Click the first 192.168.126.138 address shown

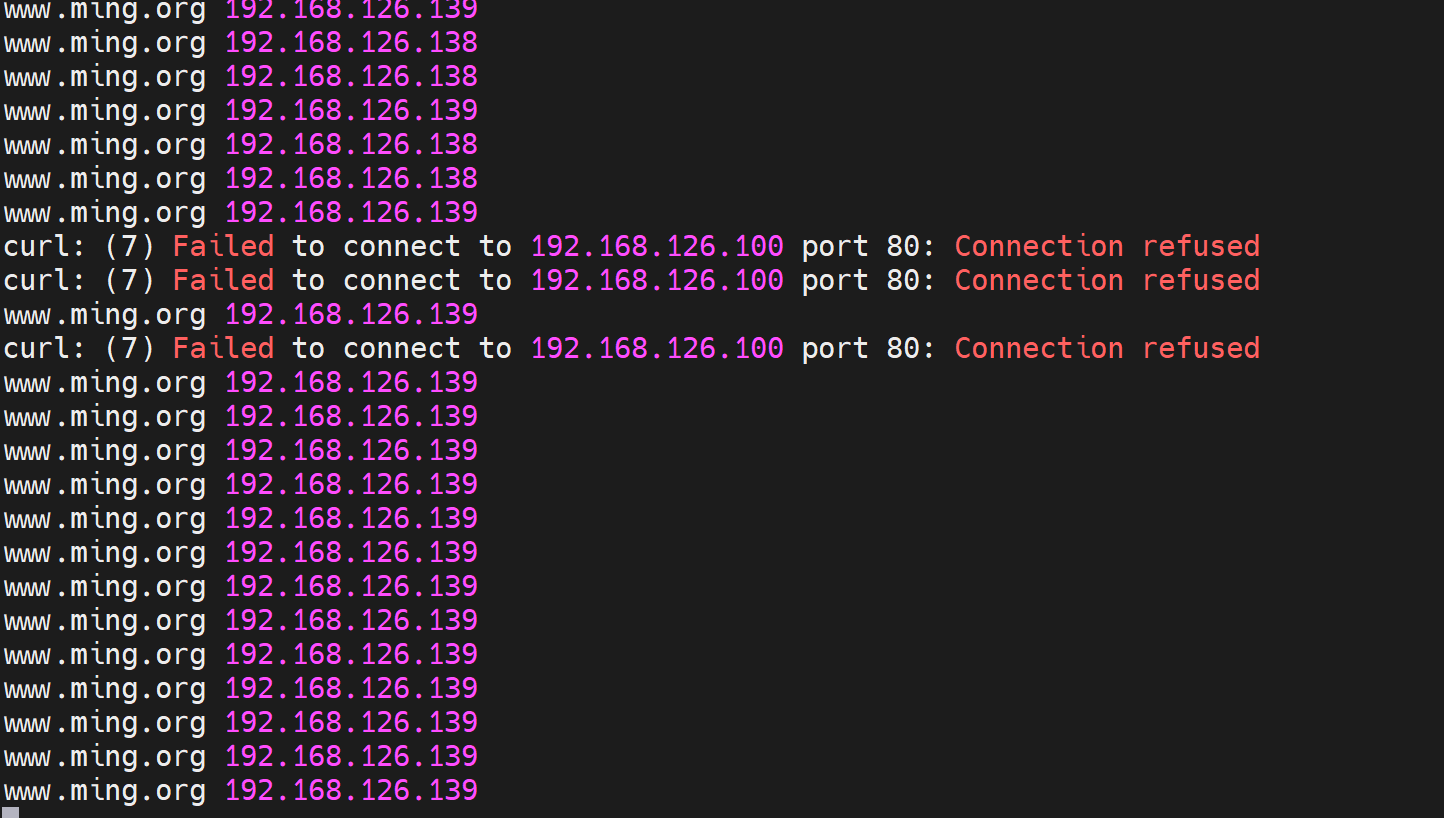pos(351,42)
